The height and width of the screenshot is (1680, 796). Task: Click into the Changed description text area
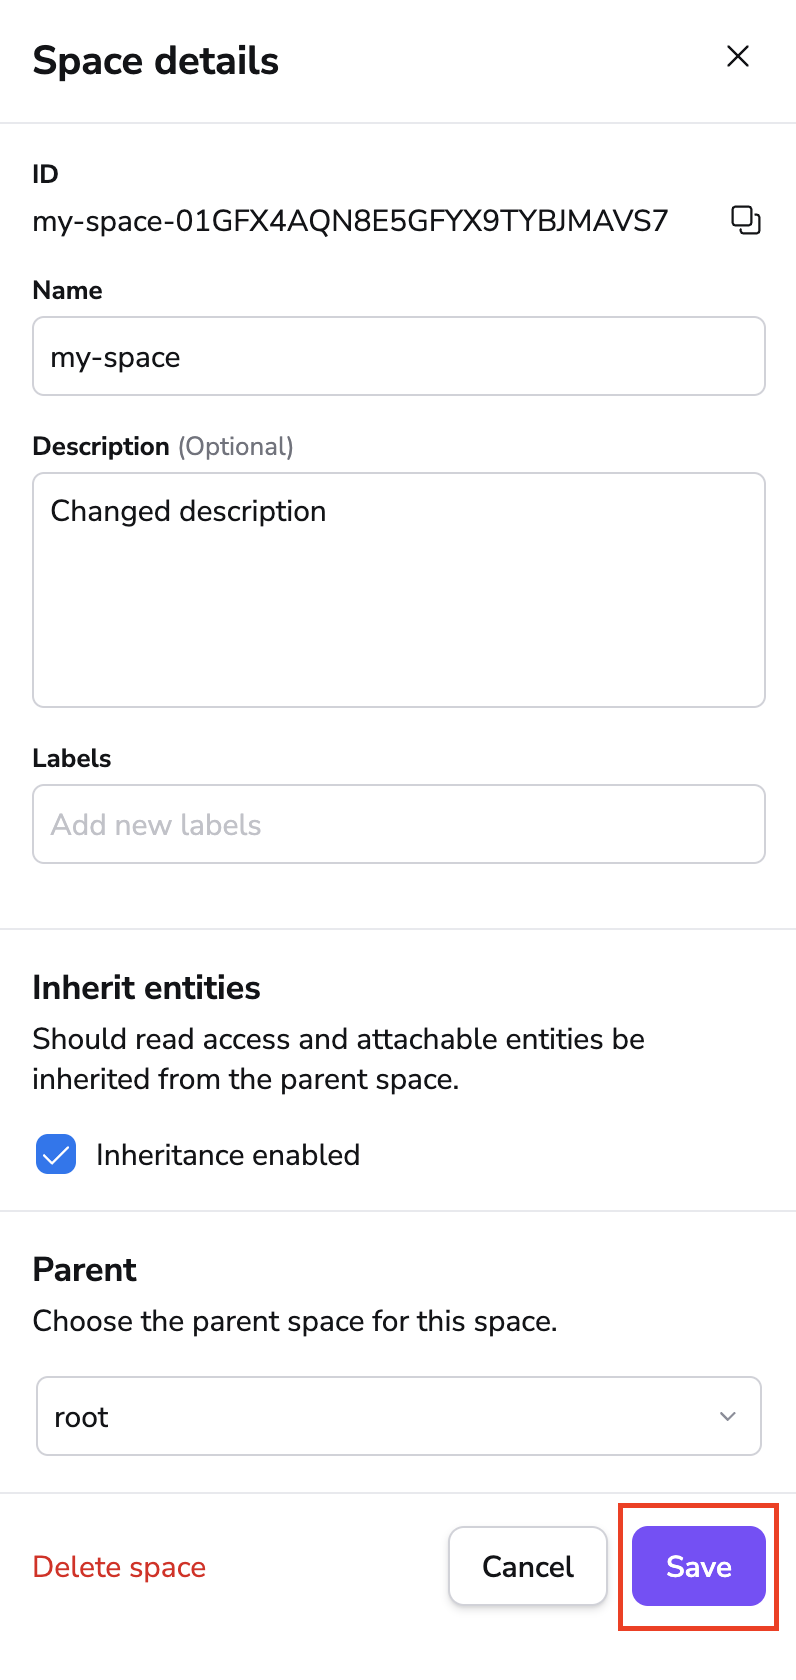tap(398, 590)
